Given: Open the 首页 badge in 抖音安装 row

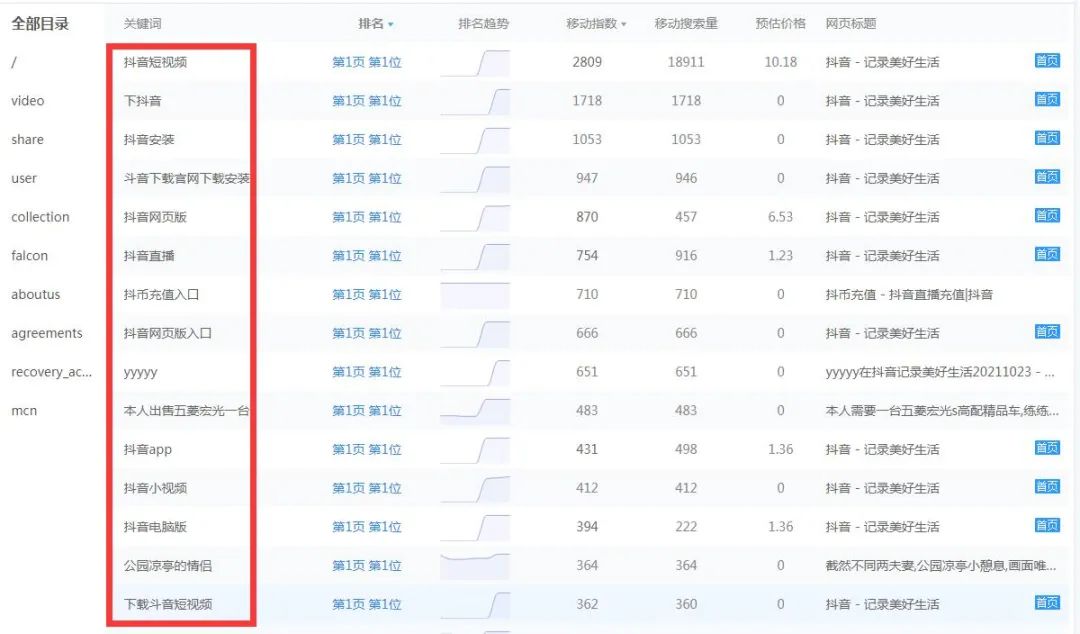Looking at the screenshot, I should tap(1047, 138).
